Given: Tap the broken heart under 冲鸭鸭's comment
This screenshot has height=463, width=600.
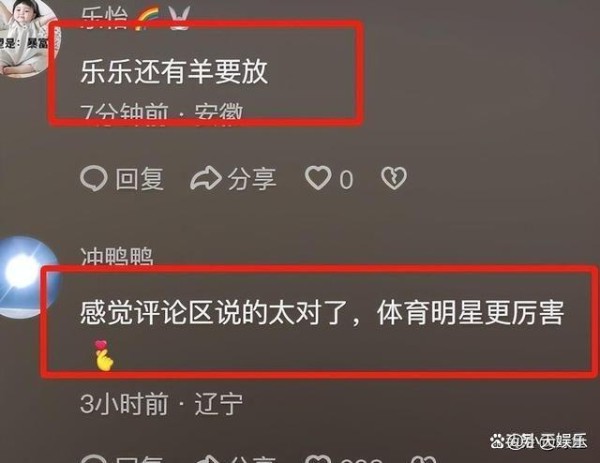Looking at the screenshot, I should click(423, 459).
